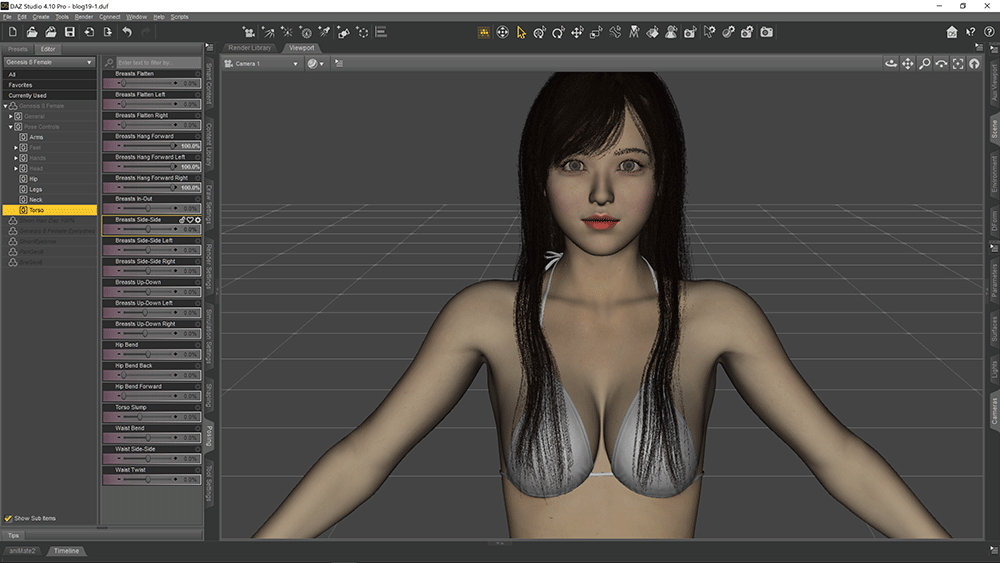Open the aniMate2 tab
The height and width of the screenshot is (563, 1000).
click(x=22, y=551)
